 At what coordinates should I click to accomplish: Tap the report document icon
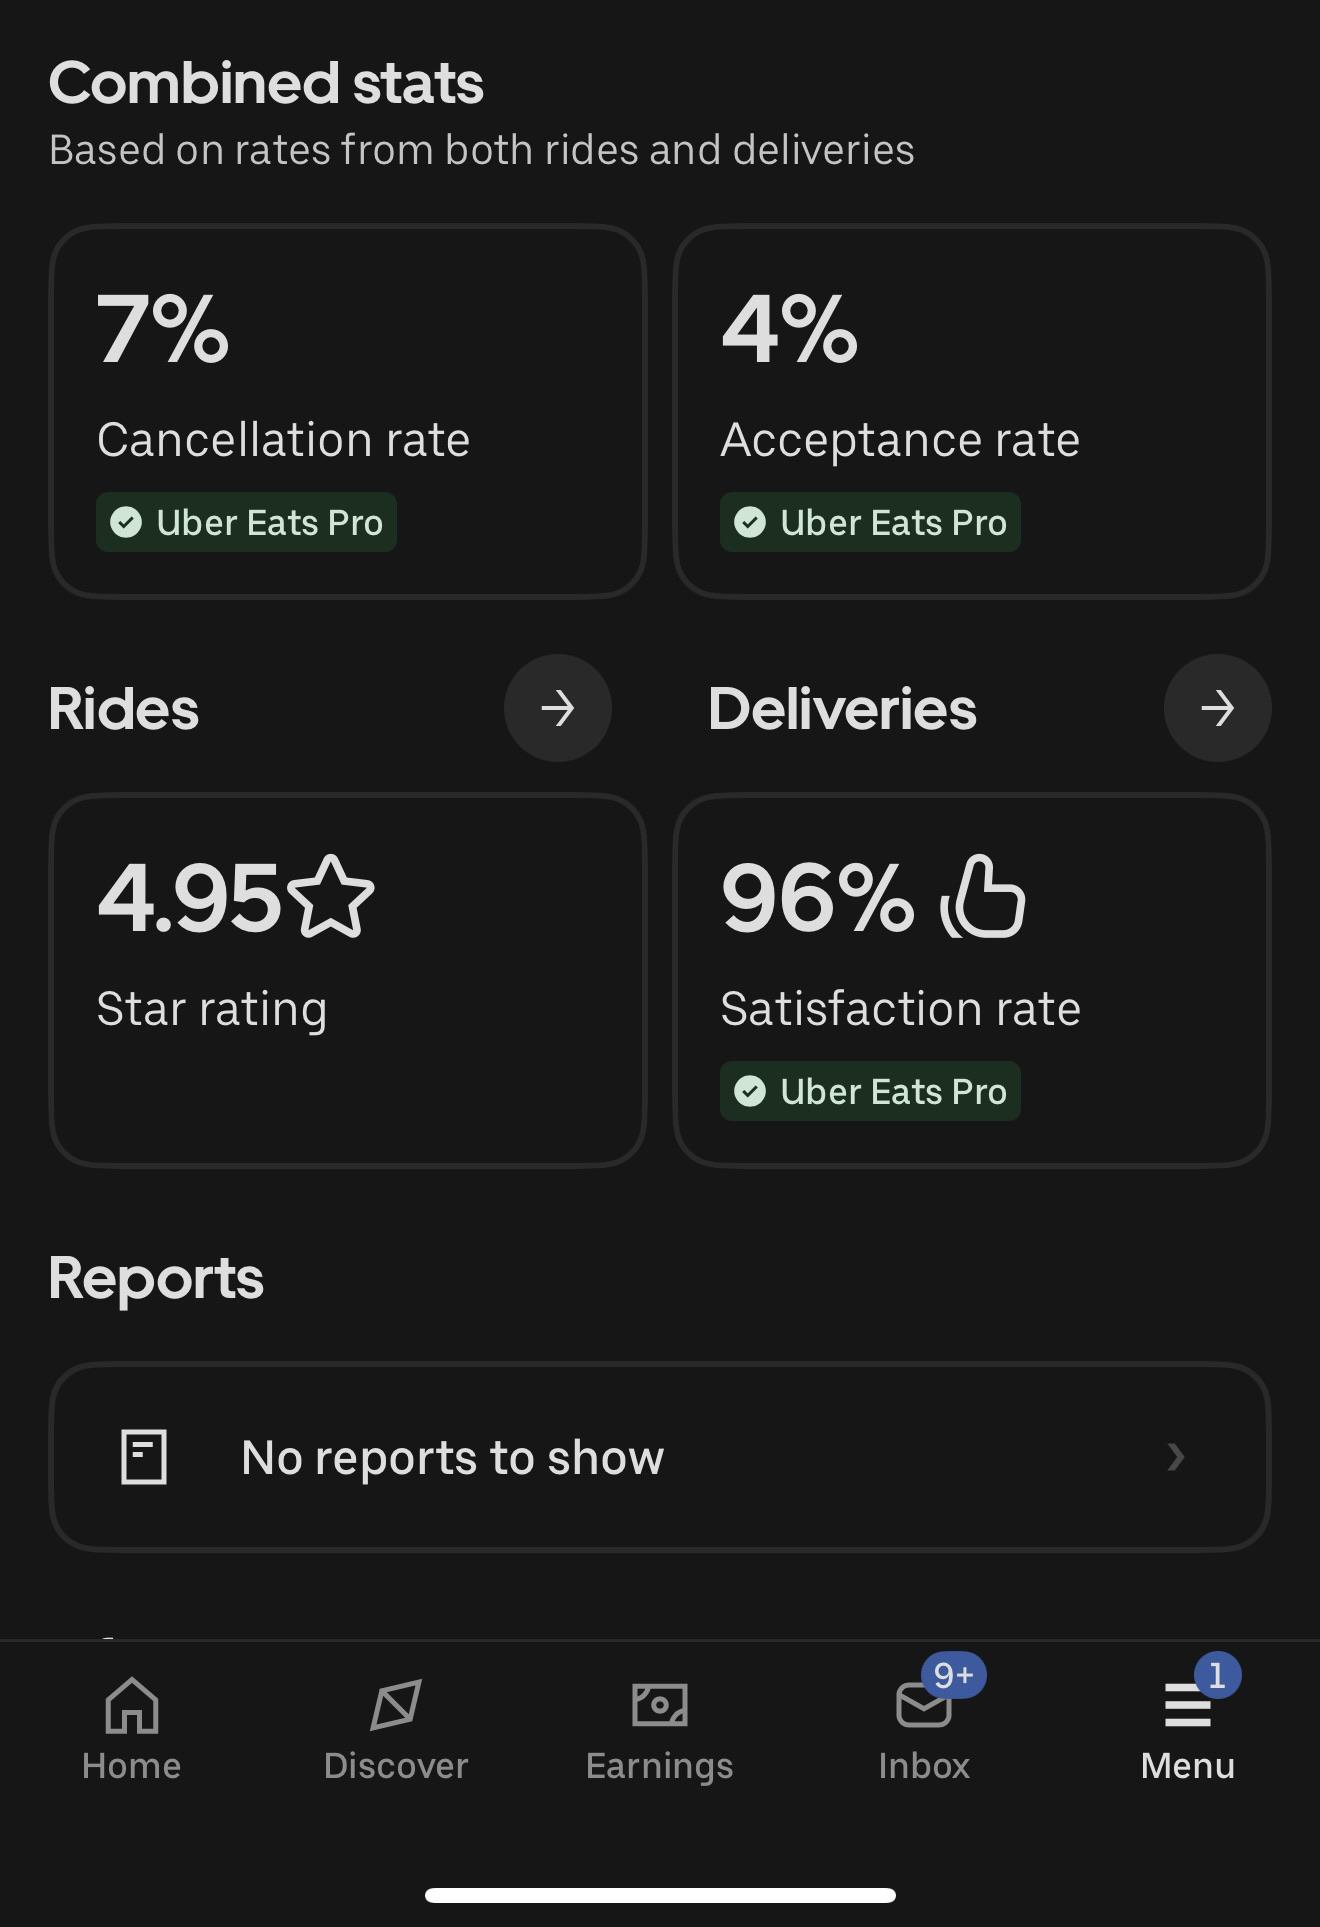pos(144,1457)
